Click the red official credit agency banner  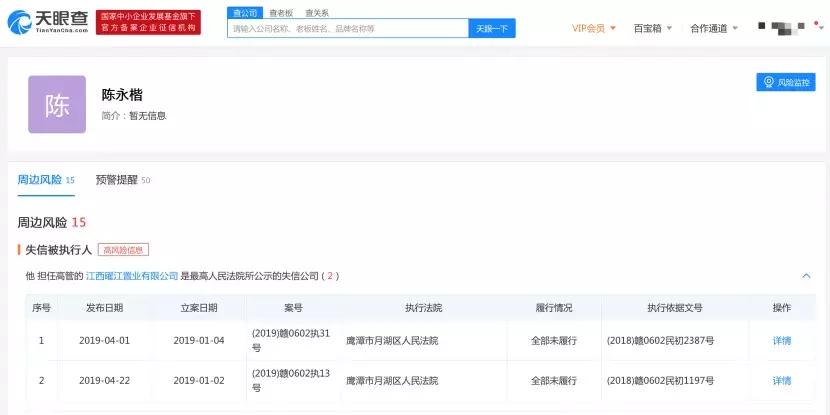(x=148, y=22)
